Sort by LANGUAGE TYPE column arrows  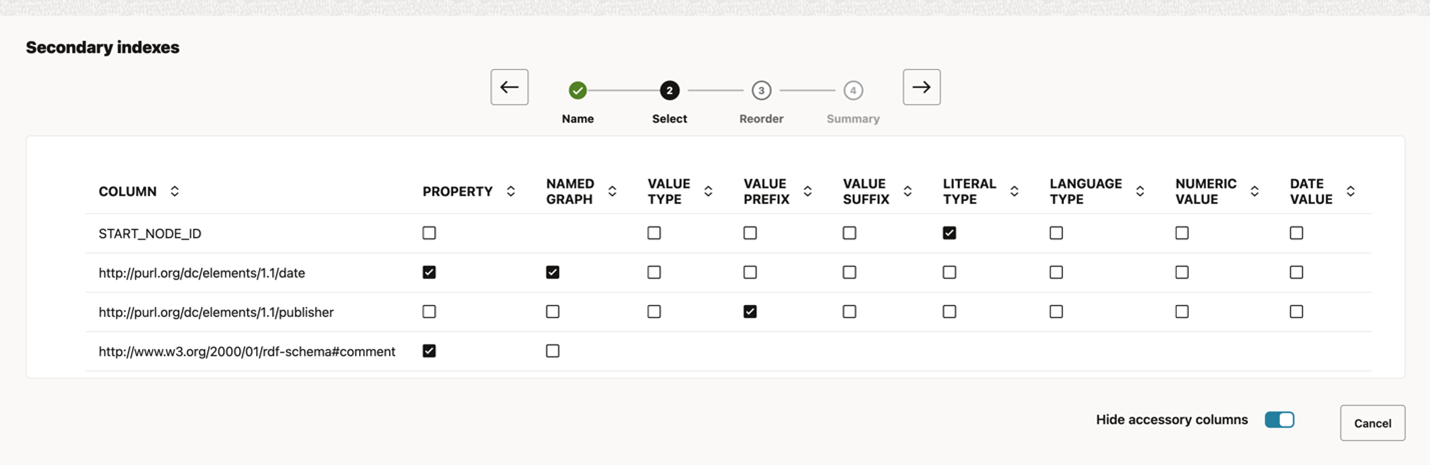pyautogui.click(x=1140, y=191)
